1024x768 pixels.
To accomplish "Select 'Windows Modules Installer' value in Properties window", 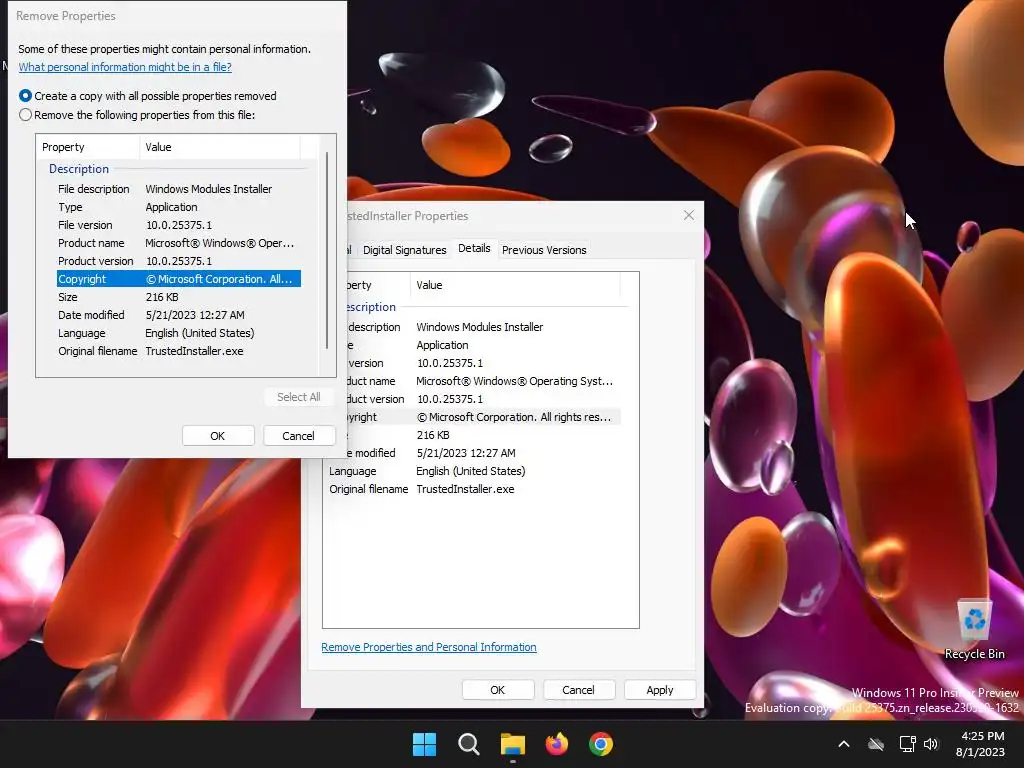I will coord(480,327).
